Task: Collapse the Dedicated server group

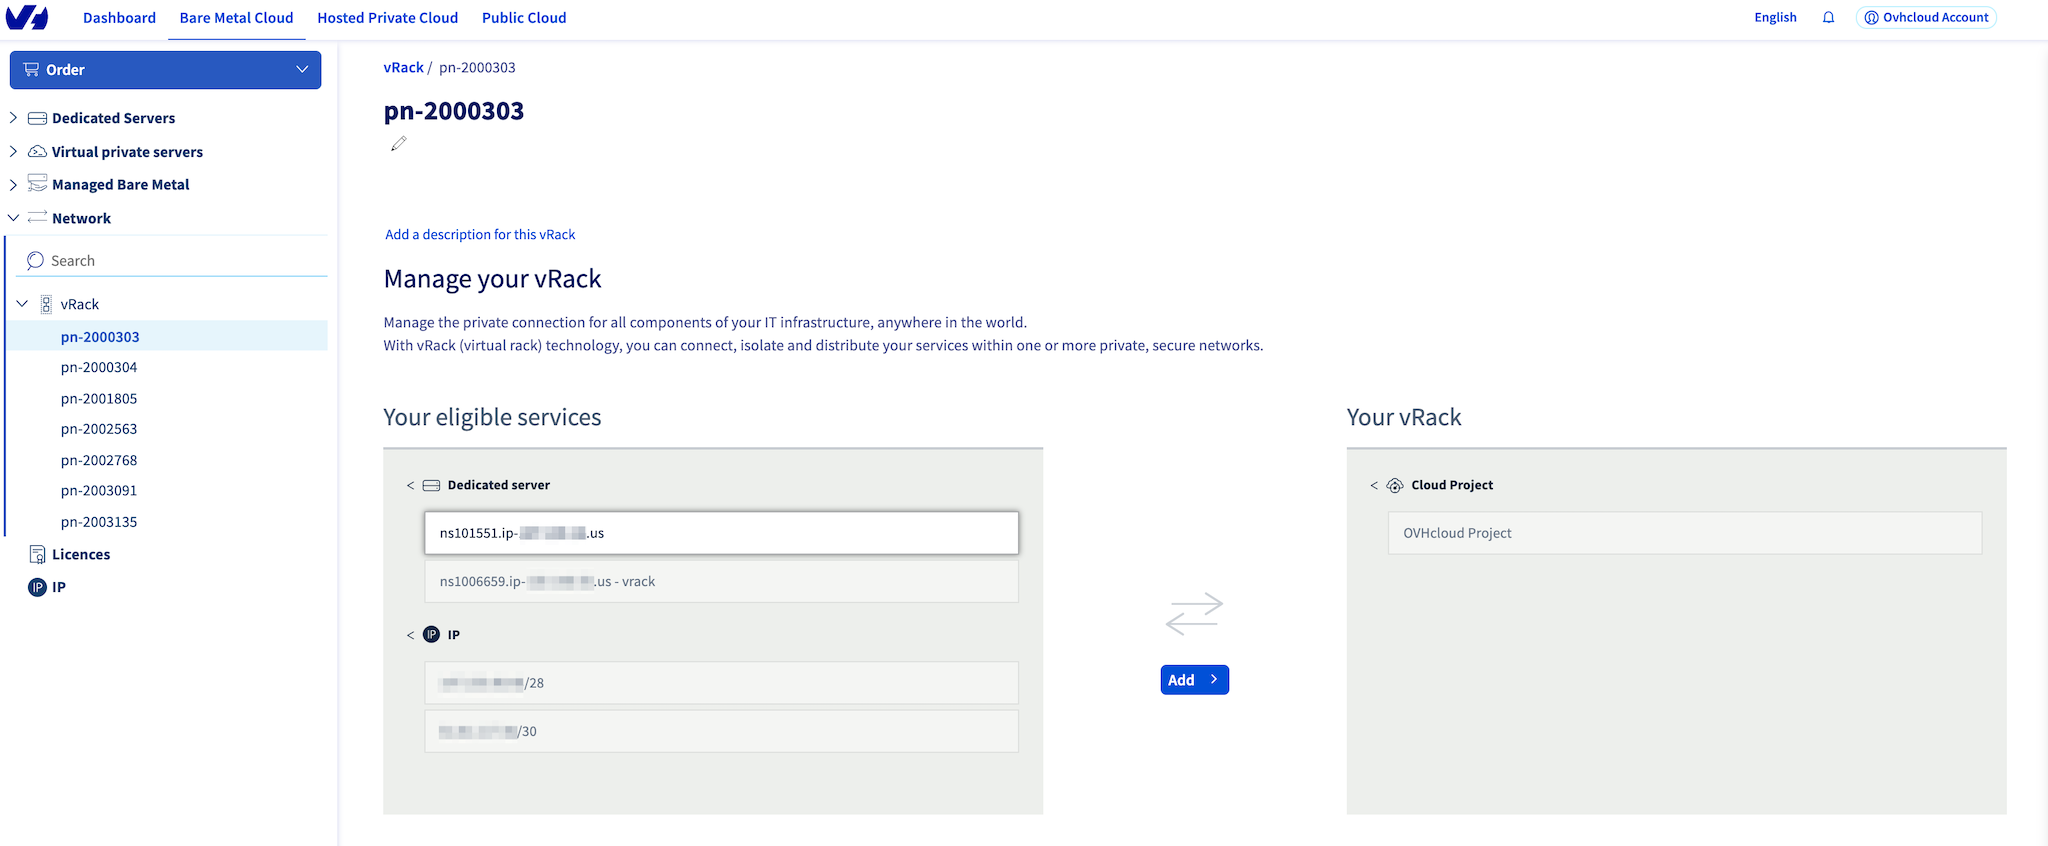Action: pyautogui.click(x=410, y=485)
